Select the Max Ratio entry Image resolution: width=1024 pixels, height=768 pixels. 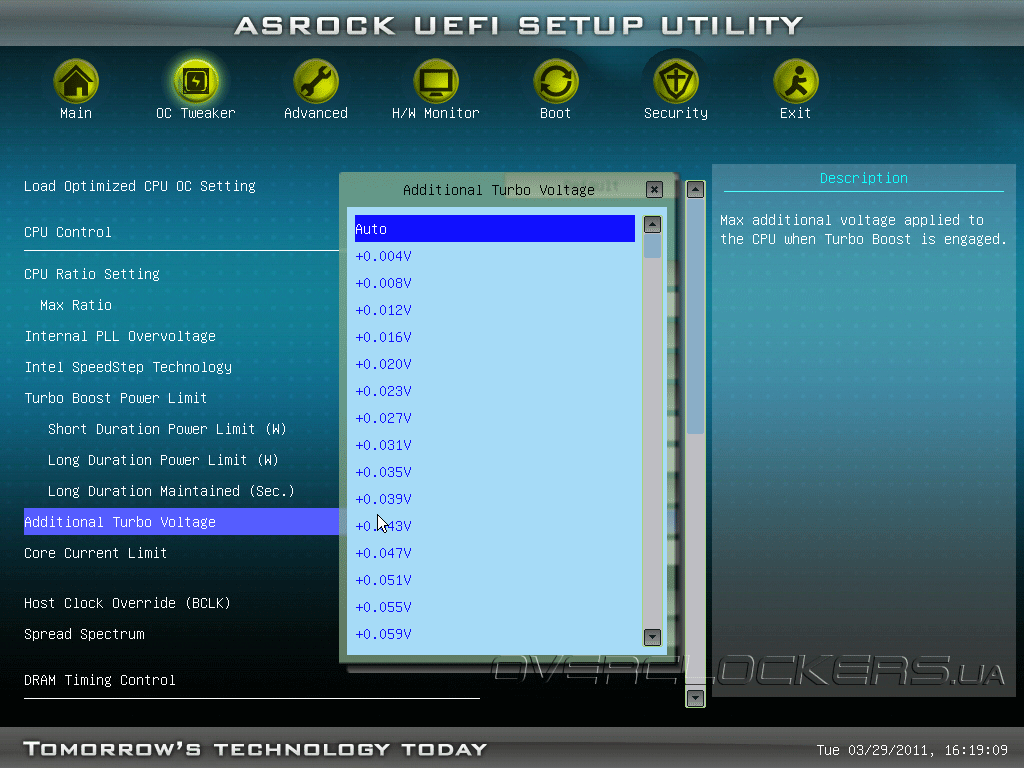76,305
